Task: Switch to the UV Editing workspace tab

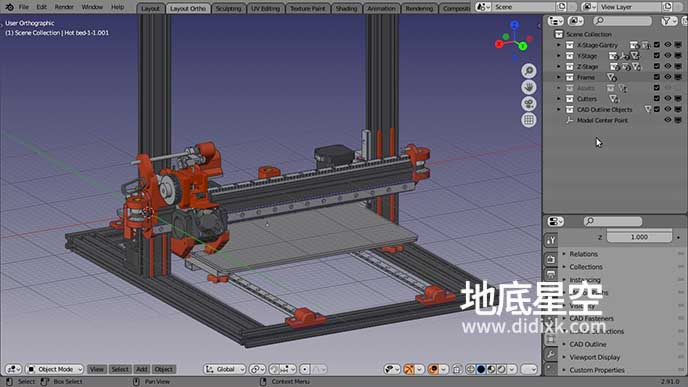Action: tap(265, 8)
